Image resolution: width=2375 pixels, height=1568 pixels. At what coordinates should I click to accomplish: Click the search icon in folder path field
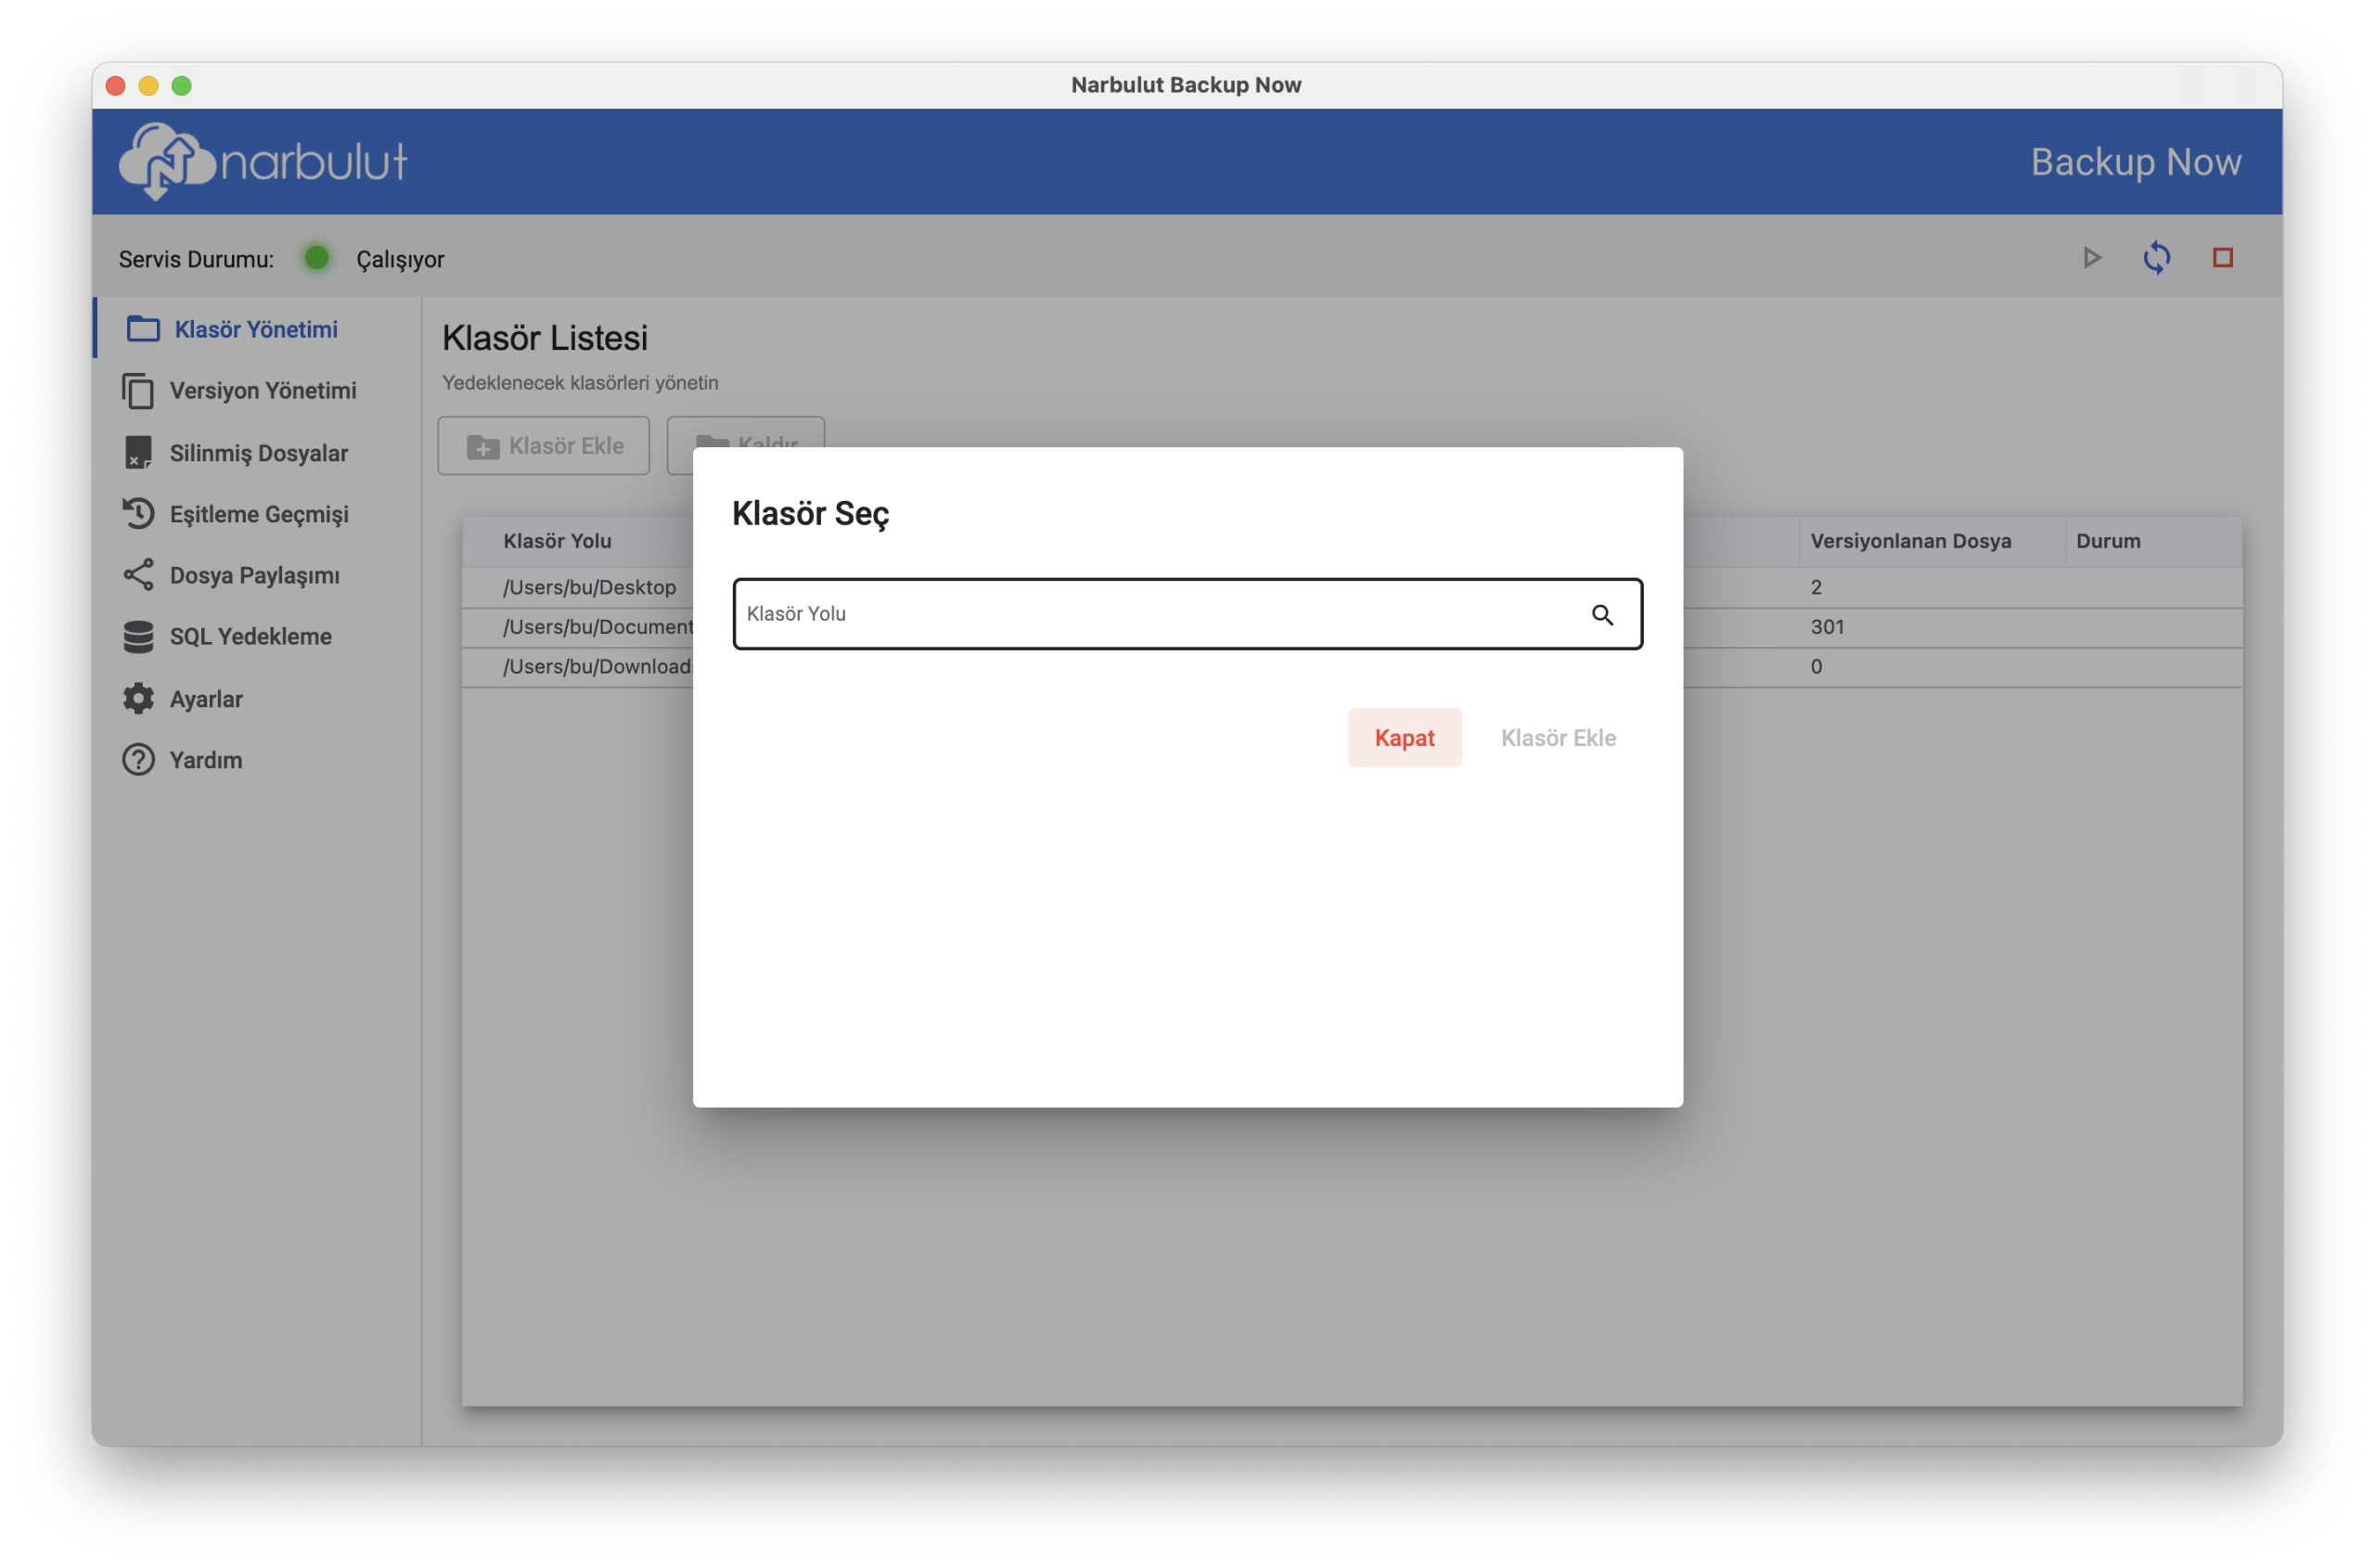click(1602, 615)
